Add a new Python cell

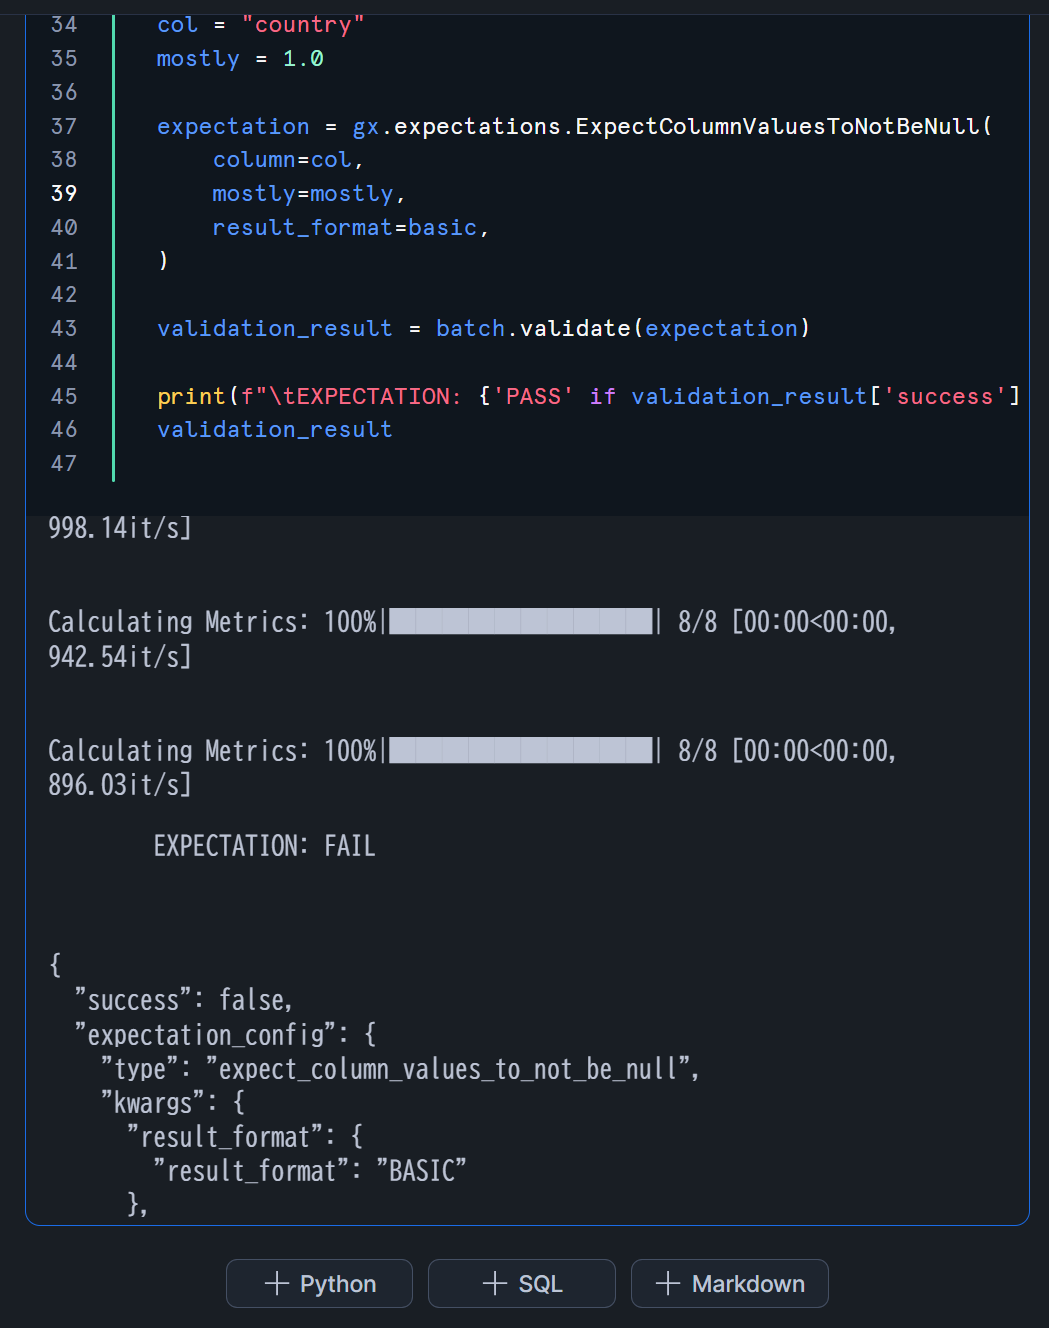(319, 1283)
